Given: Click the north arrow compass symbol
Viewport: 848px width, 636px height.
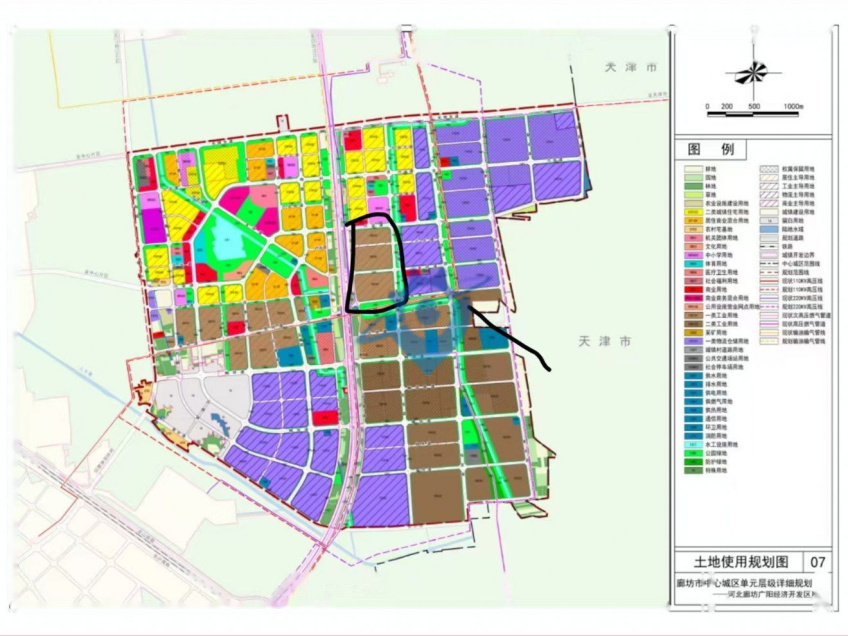Looking at the screenshot, I should [753, 71].
